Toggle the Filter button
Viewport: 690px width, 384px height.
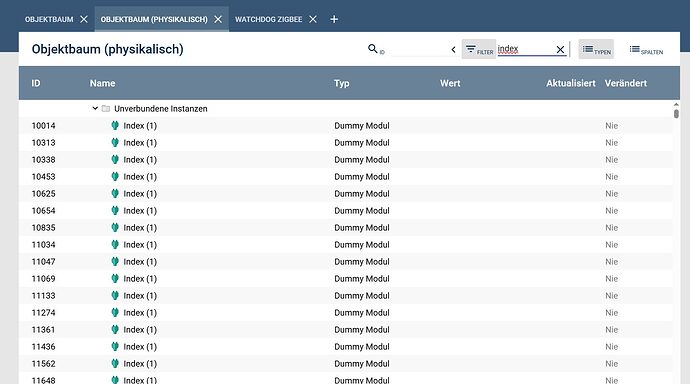(x=479, y=49)
